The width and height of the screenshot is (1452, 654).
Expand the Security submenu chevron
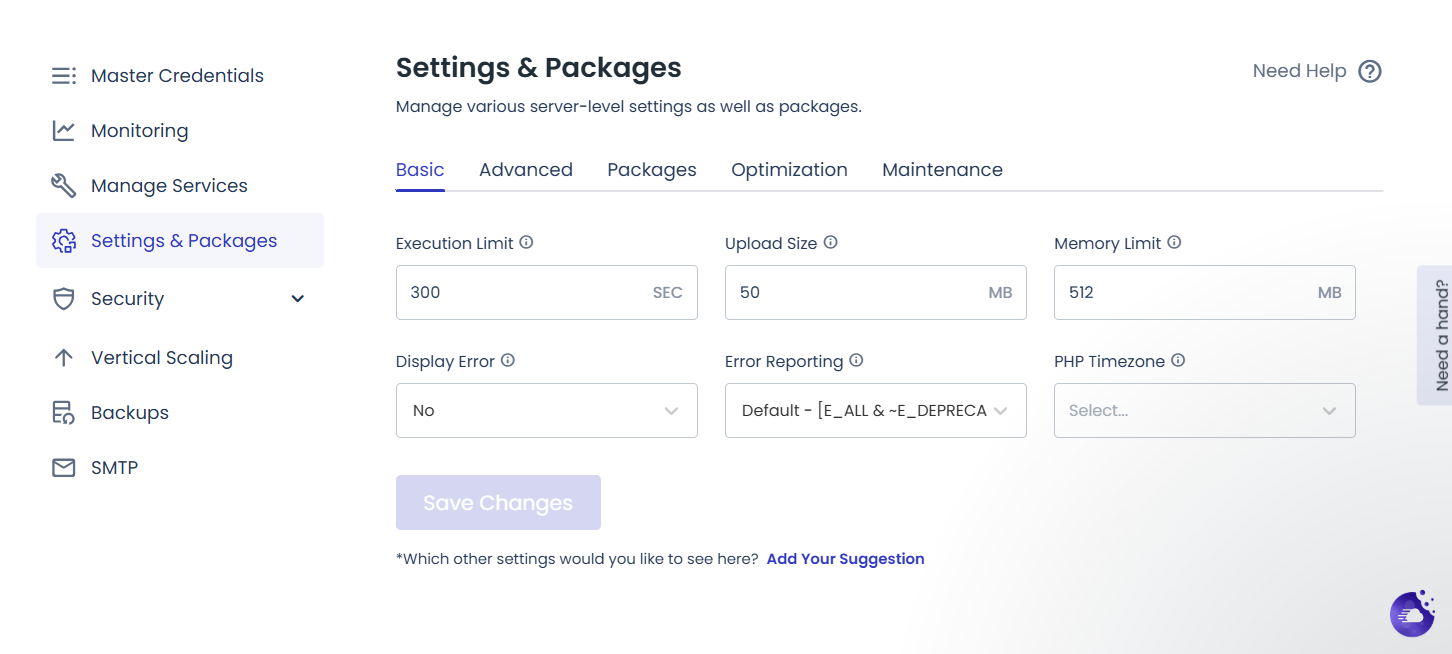pyautogui.click(x=297, y=299)
